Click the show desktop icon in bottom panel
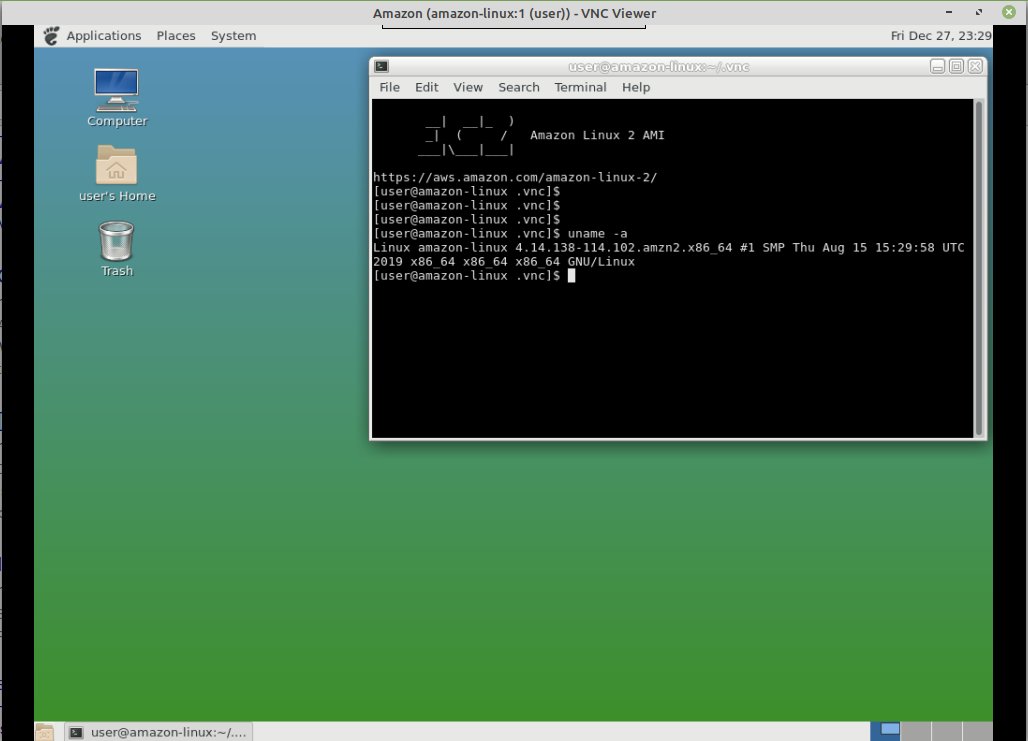This screenshot has width=1028, height=741. (x=45, y=732)
